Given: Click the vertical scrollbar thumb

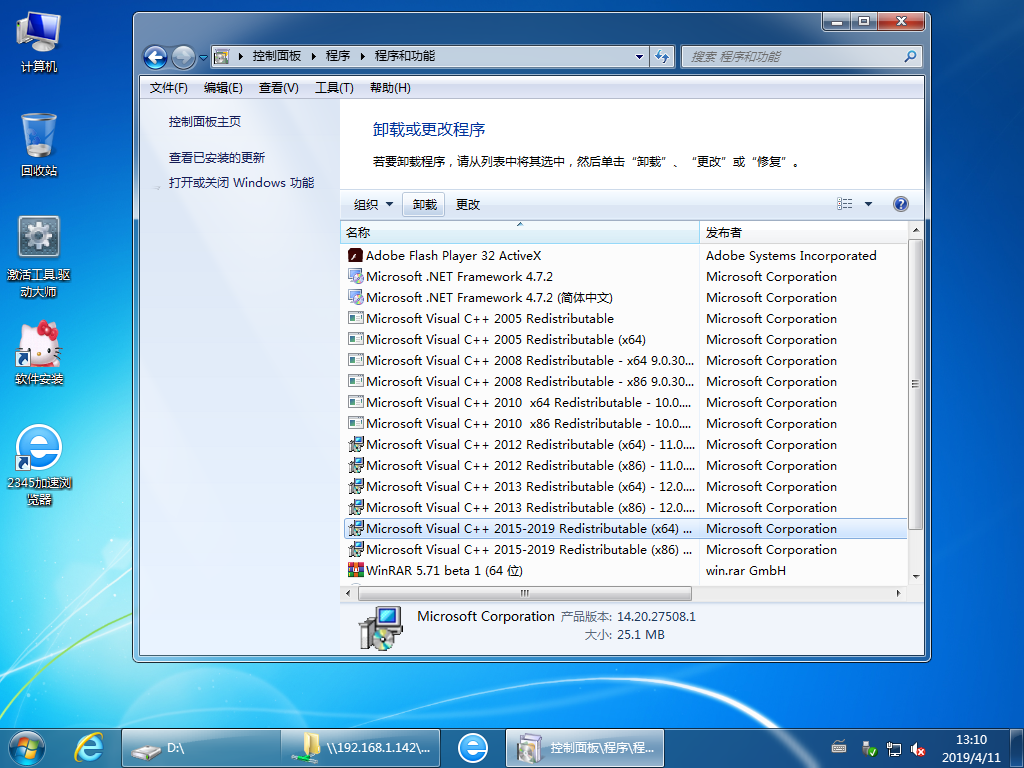Looking at the screenshot, I should (915, 384).
